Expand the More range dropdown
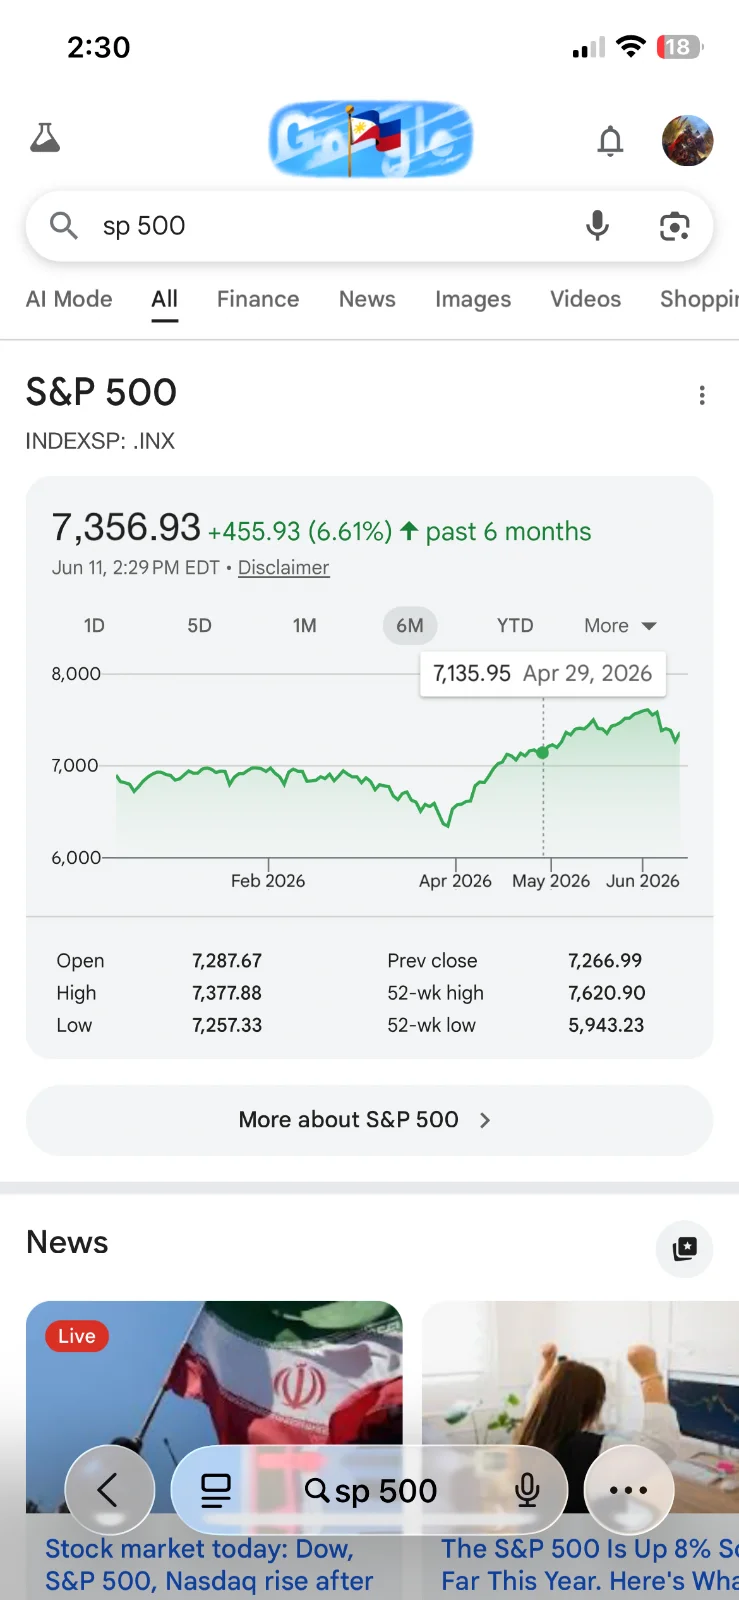739x1600 pixels. (620, 626)
